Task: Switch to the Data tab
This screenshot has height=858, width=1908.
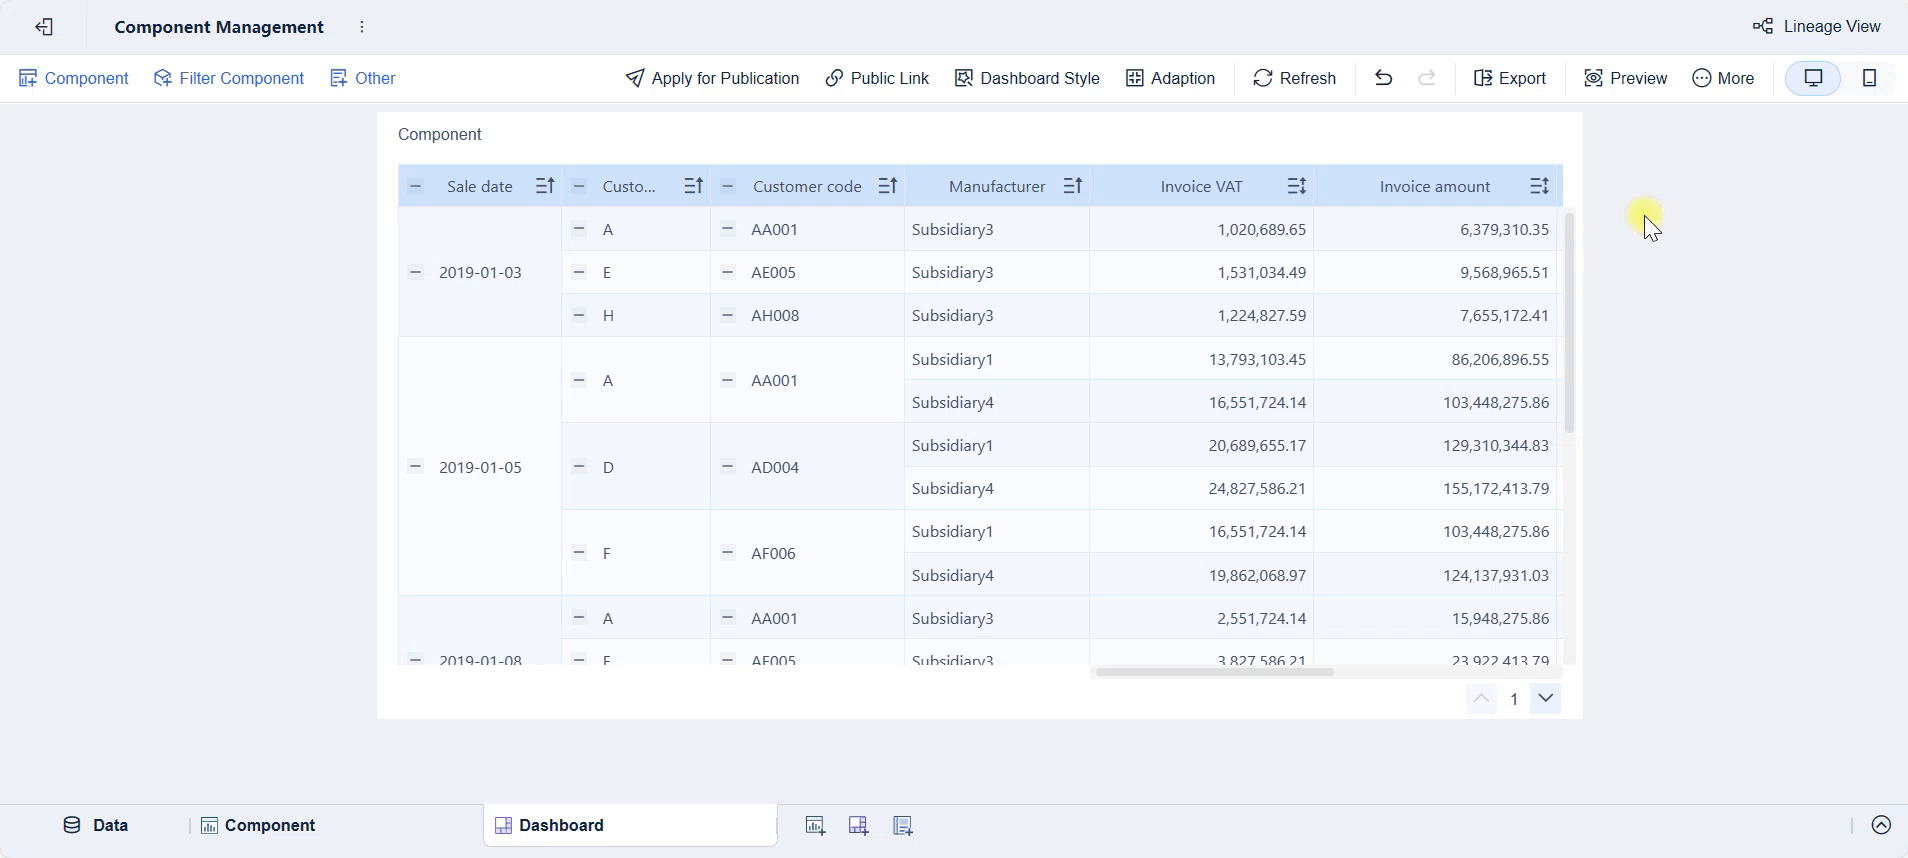Action: 96,825
